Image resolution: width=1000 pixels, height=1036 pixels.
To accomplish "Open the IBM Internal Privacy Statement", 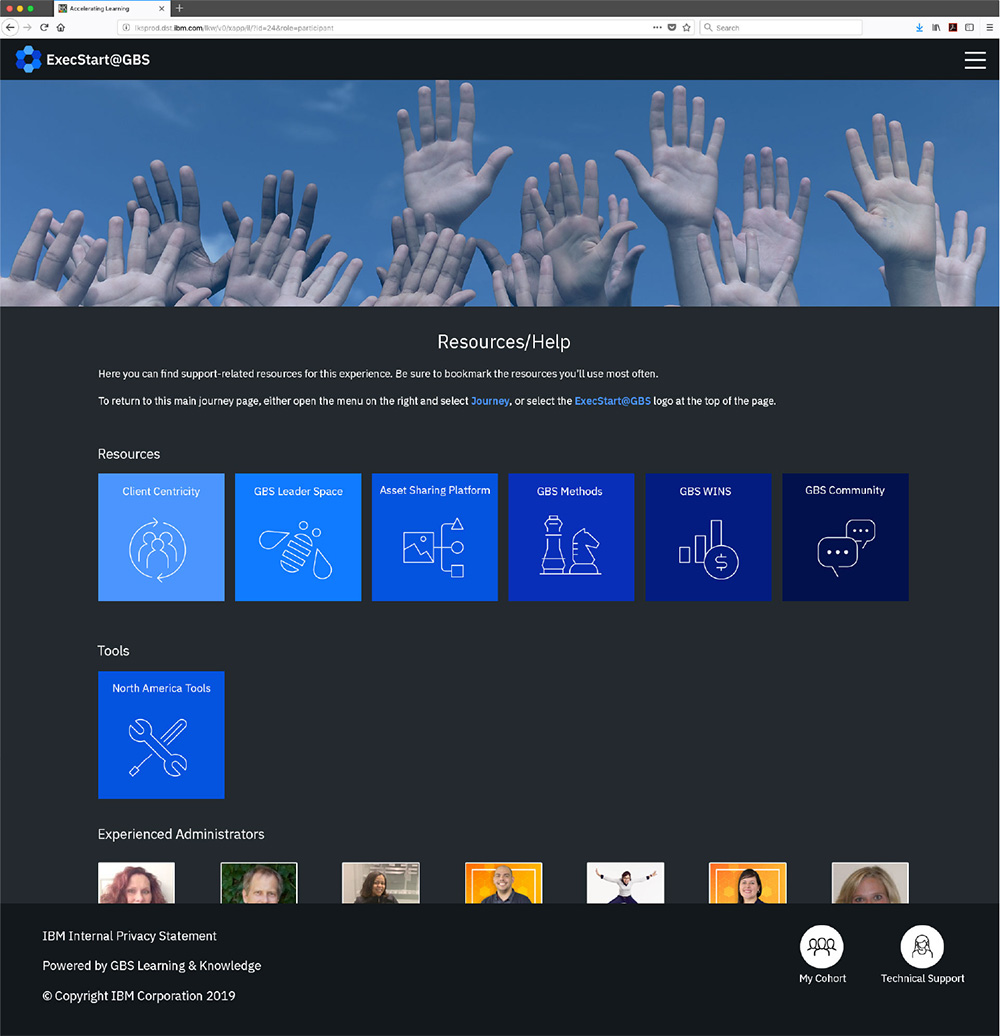I will [129, 936].
